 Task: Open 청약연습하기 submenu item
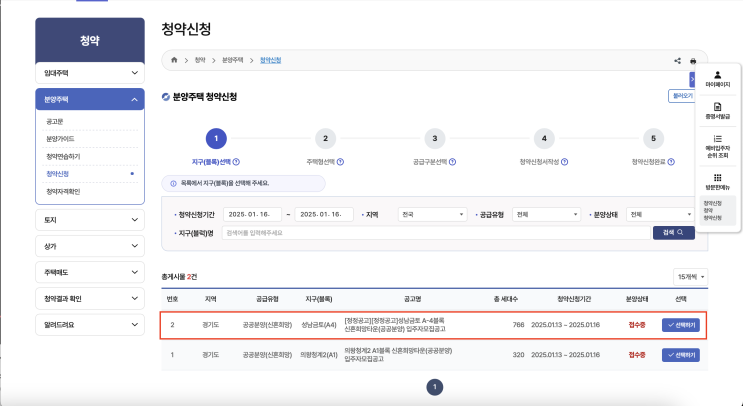(x=63, y=156)
